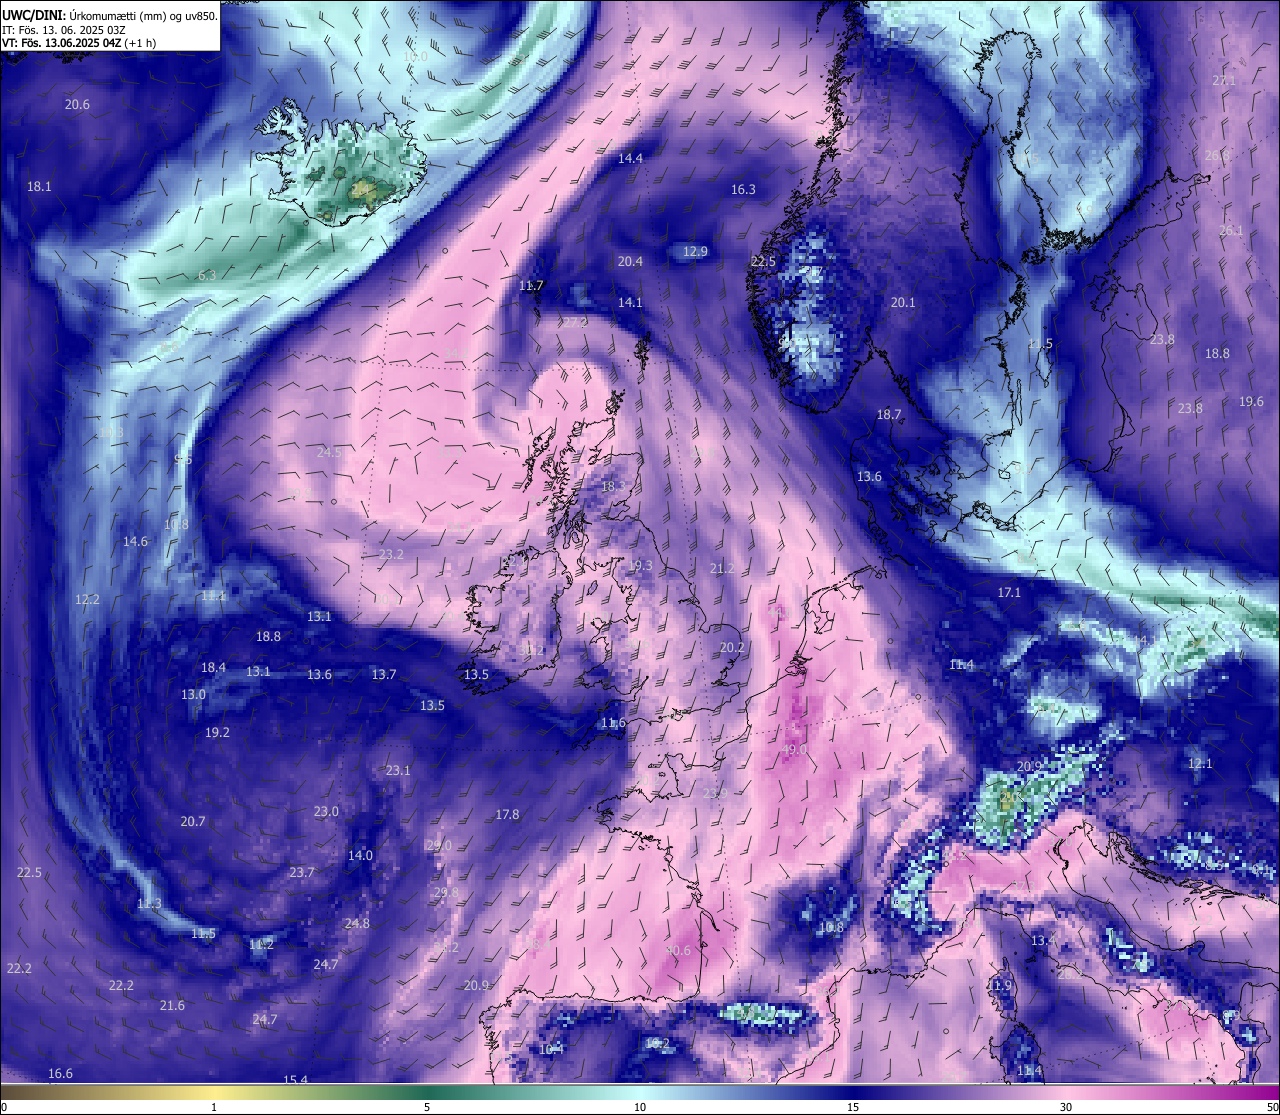Click the map value '29.8'
The image size is (1280, 1115).
[446, 894]
